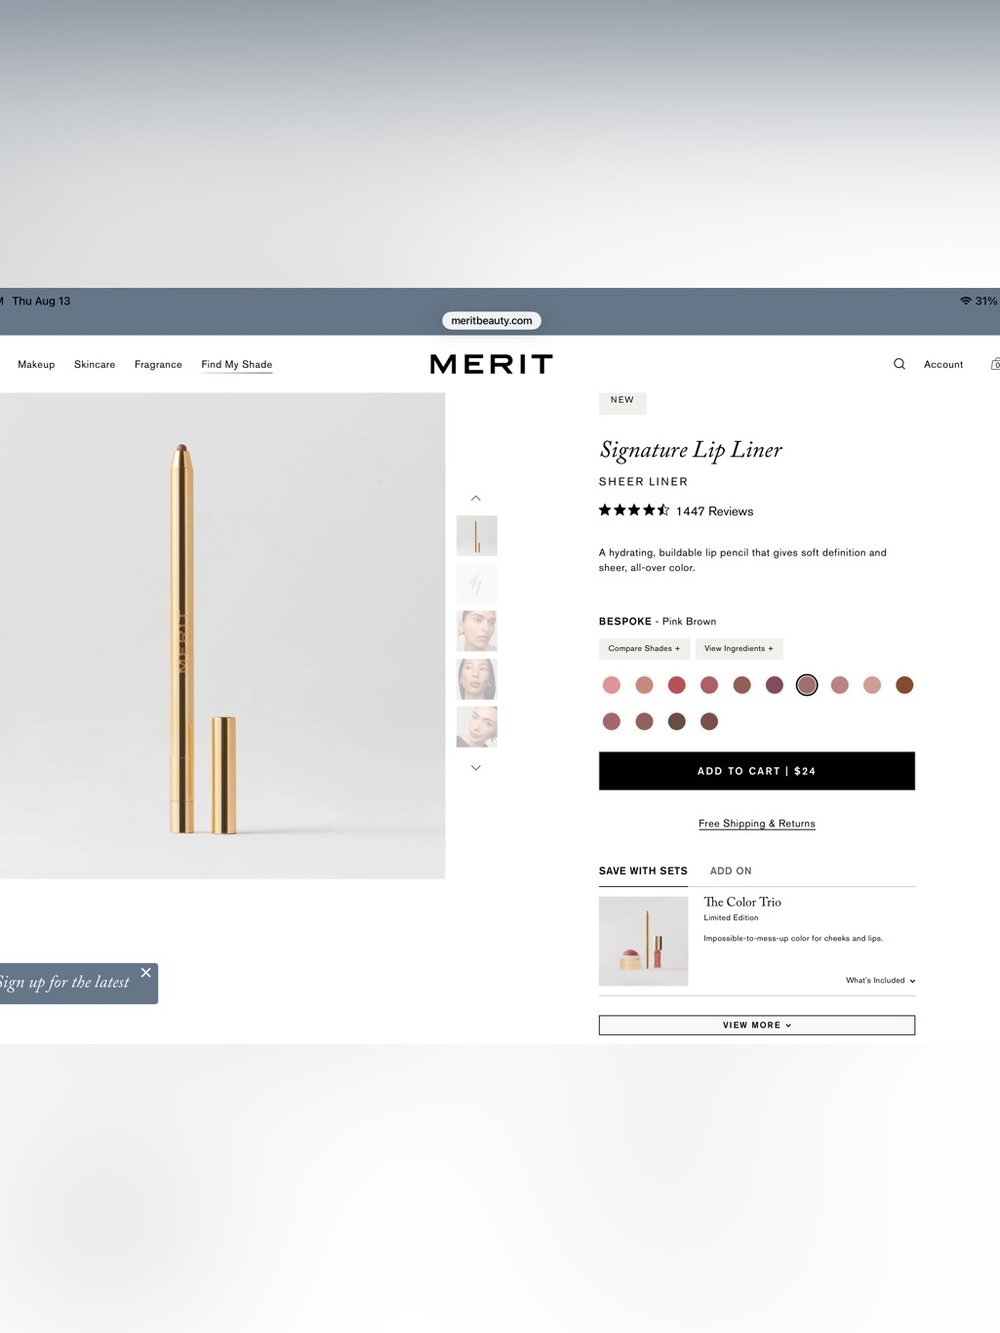Open the 1447 Reviews link

(714, 511)
